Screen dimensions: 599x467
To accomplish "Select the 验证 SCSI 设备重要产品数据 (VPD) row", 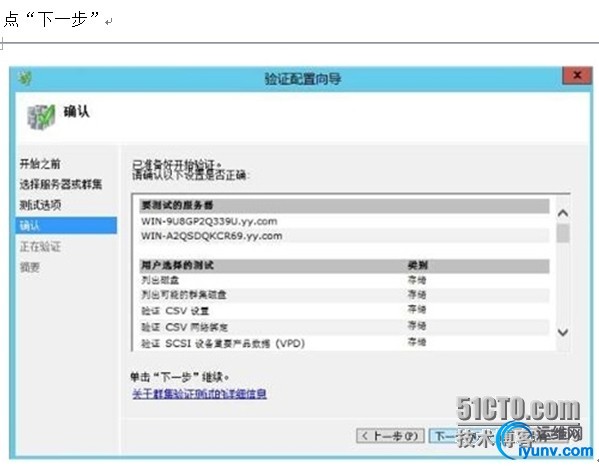I will click(x=345, y=343).
